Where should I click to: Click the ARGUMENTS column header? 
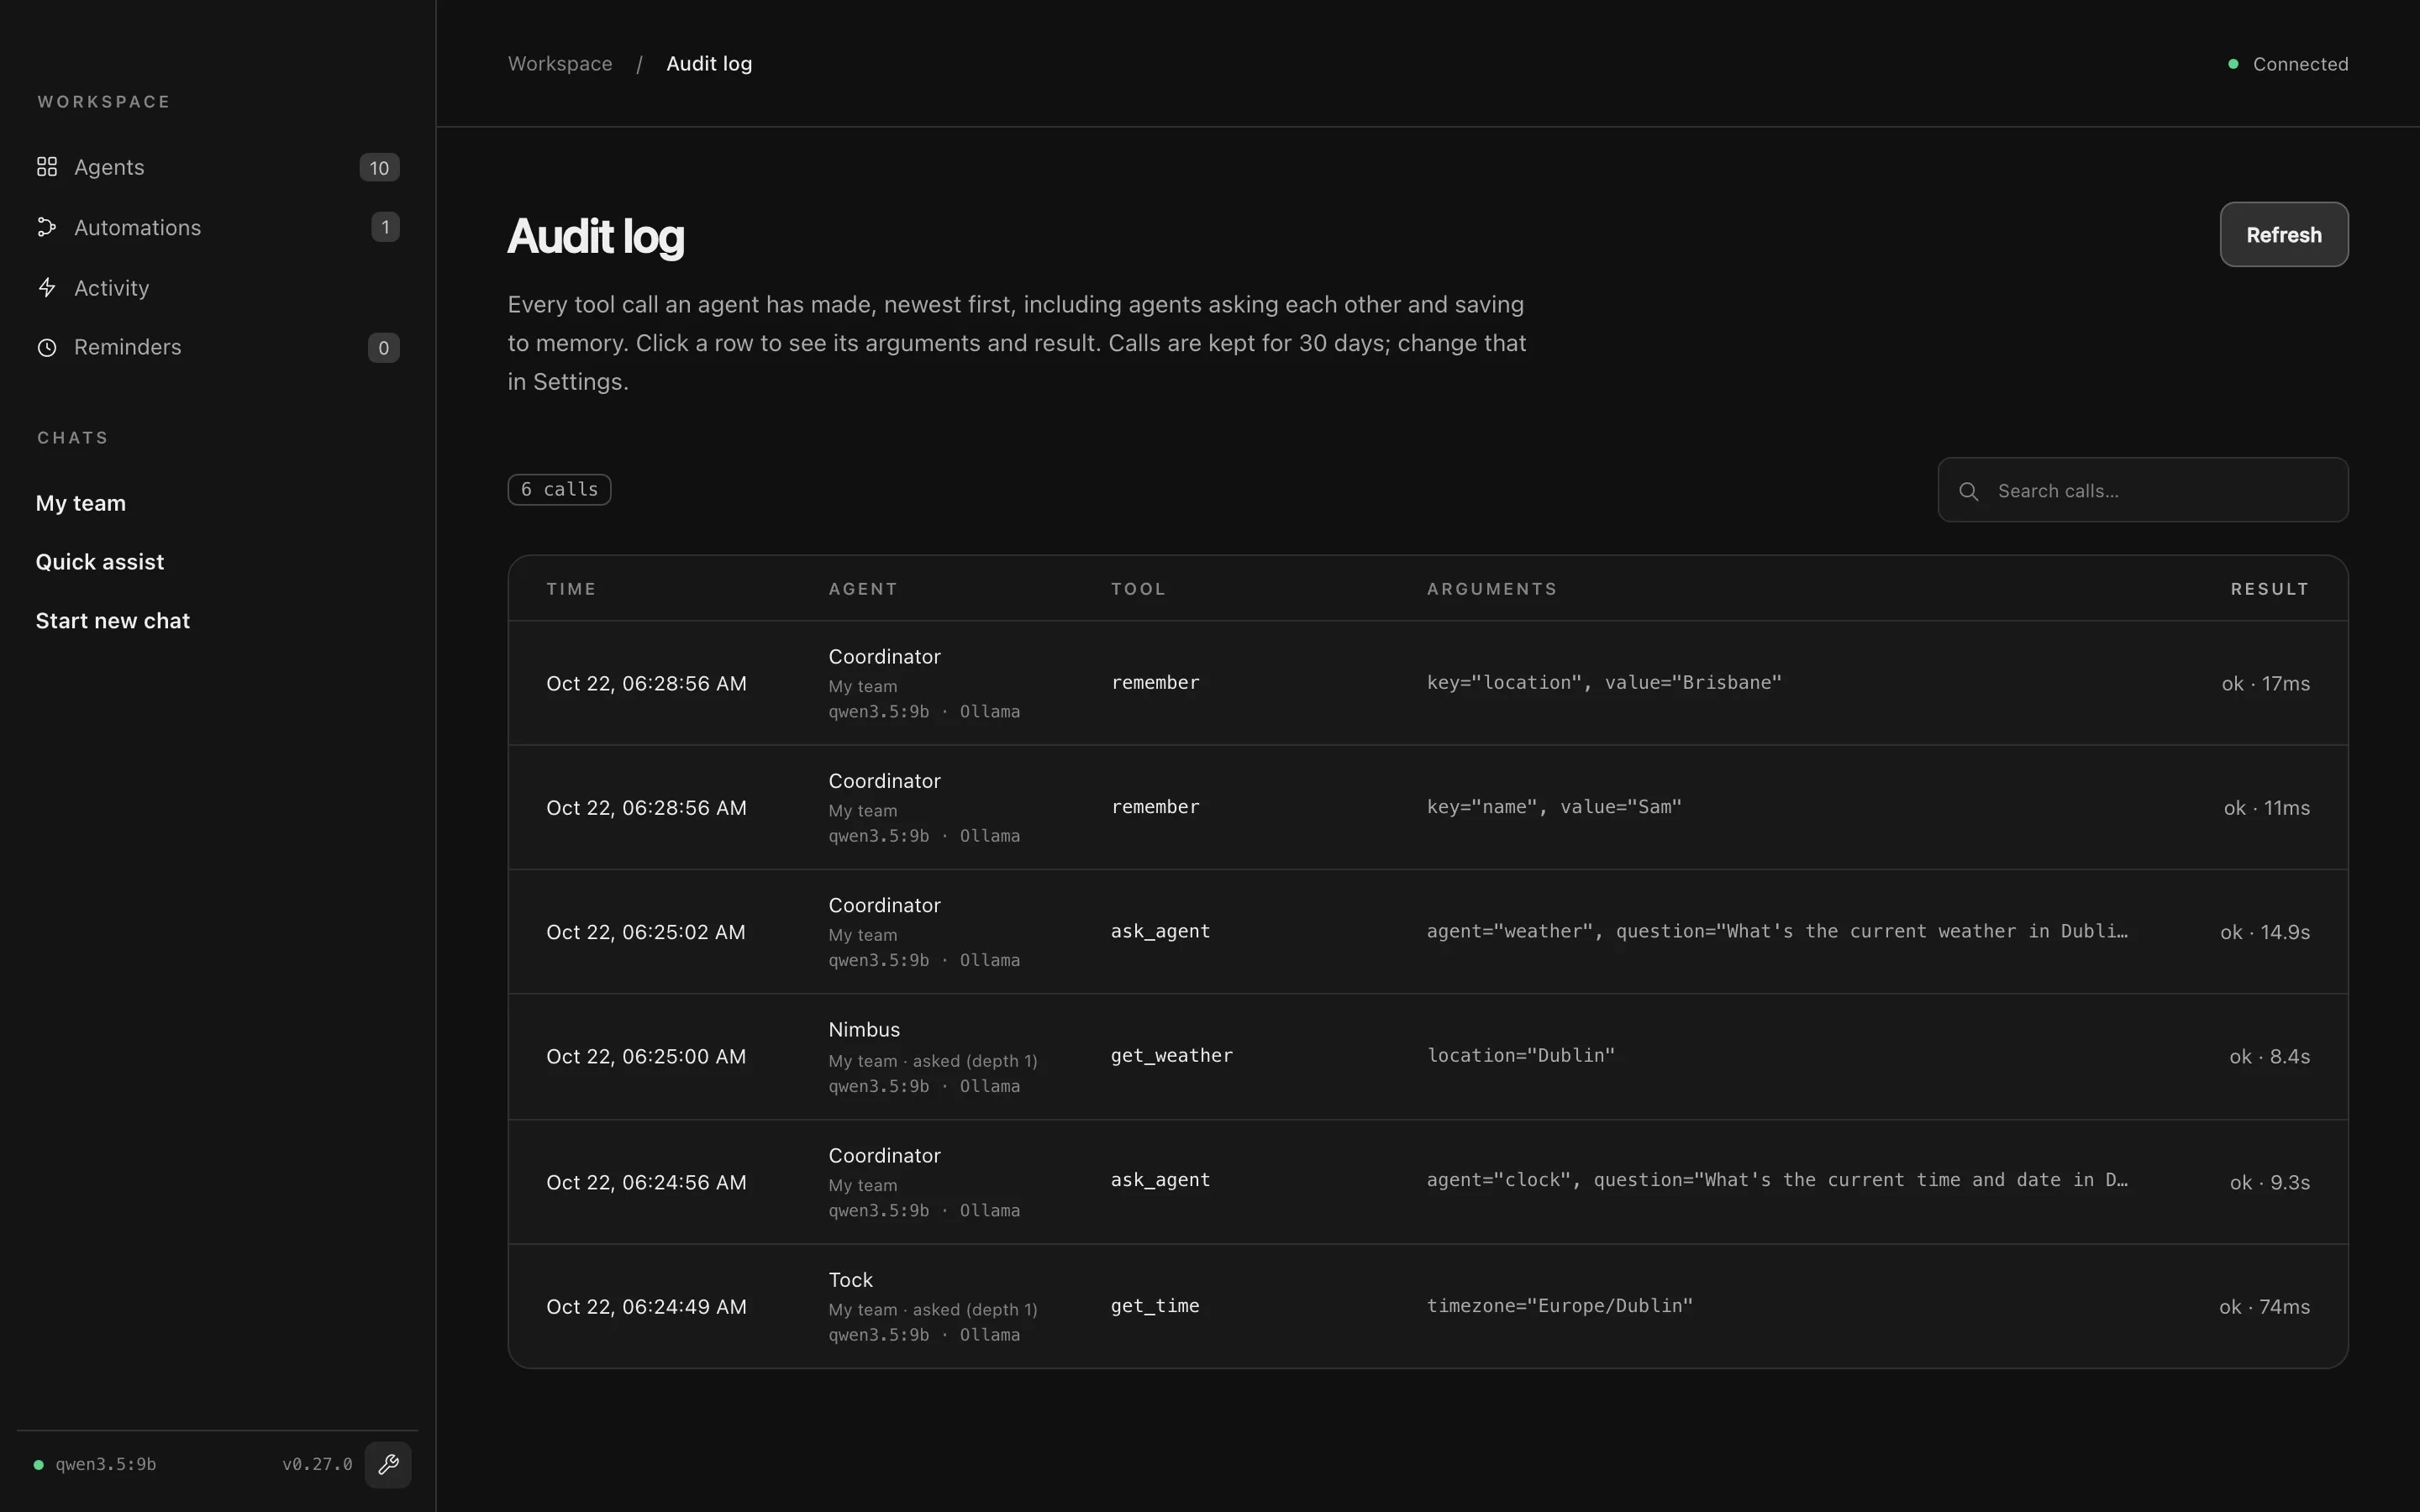[1492, 589]
